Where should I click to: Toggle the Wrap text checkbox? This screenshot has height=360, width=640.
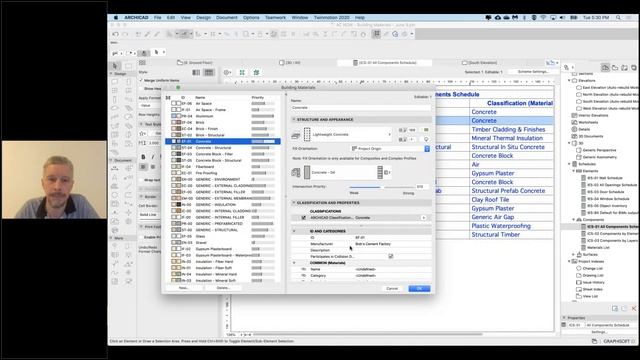[x=141, y=180]
